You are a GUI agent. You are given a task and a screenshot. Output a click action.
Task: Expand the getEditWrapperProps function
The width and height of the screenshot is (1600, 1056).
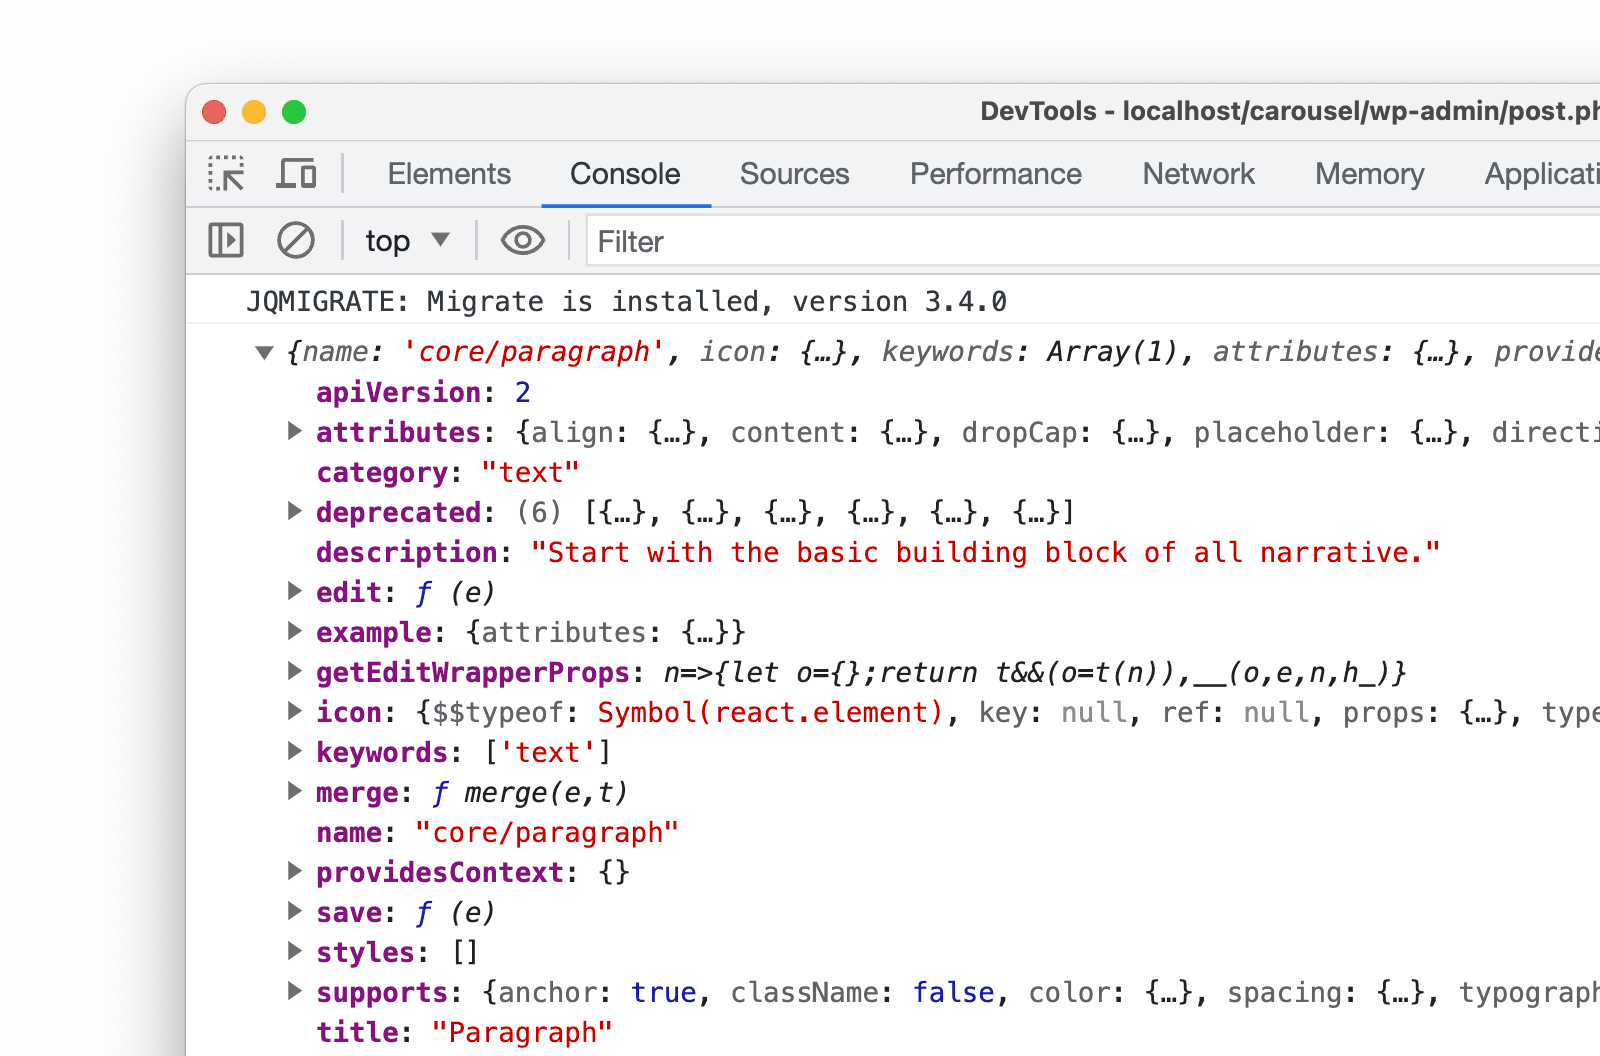coord(294,671)
